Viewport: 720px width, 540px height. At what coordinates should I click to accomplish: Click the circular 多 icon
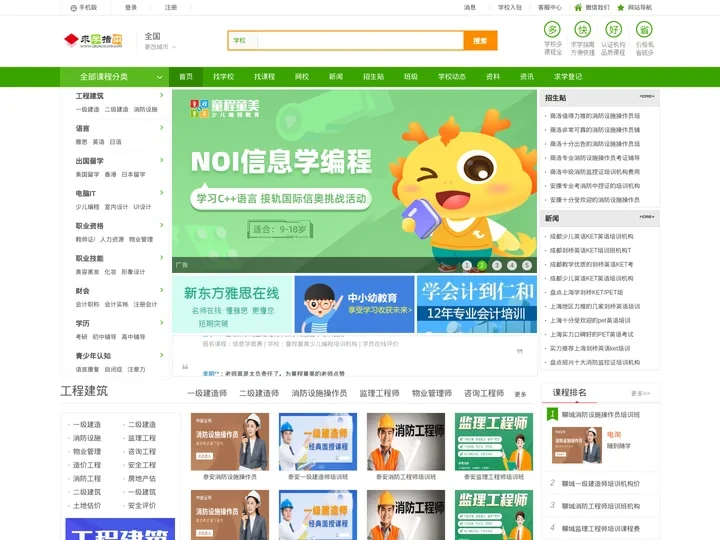(x=552, y=30)
